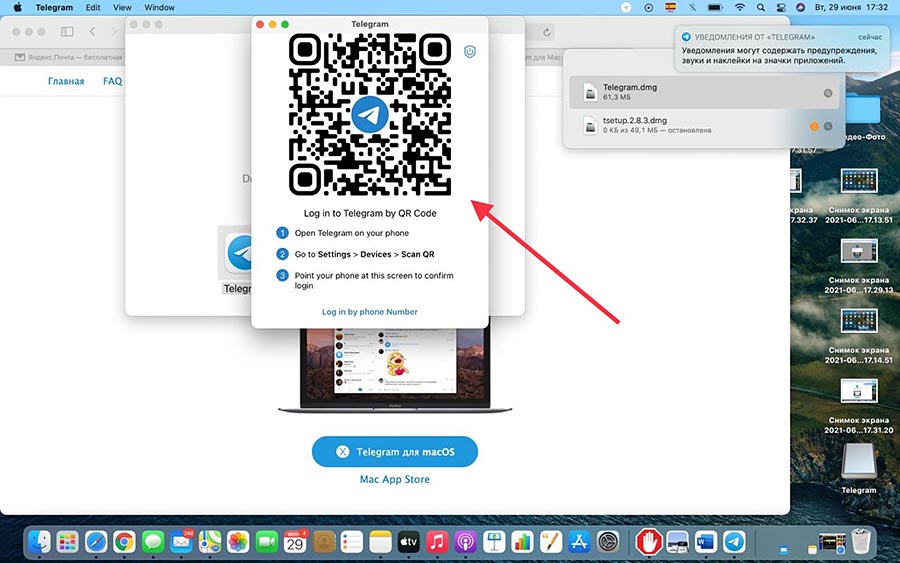This screenshot has height=563, width=900.
Task: Open the Spanish flag input source menu
Action: coord(670,7)
